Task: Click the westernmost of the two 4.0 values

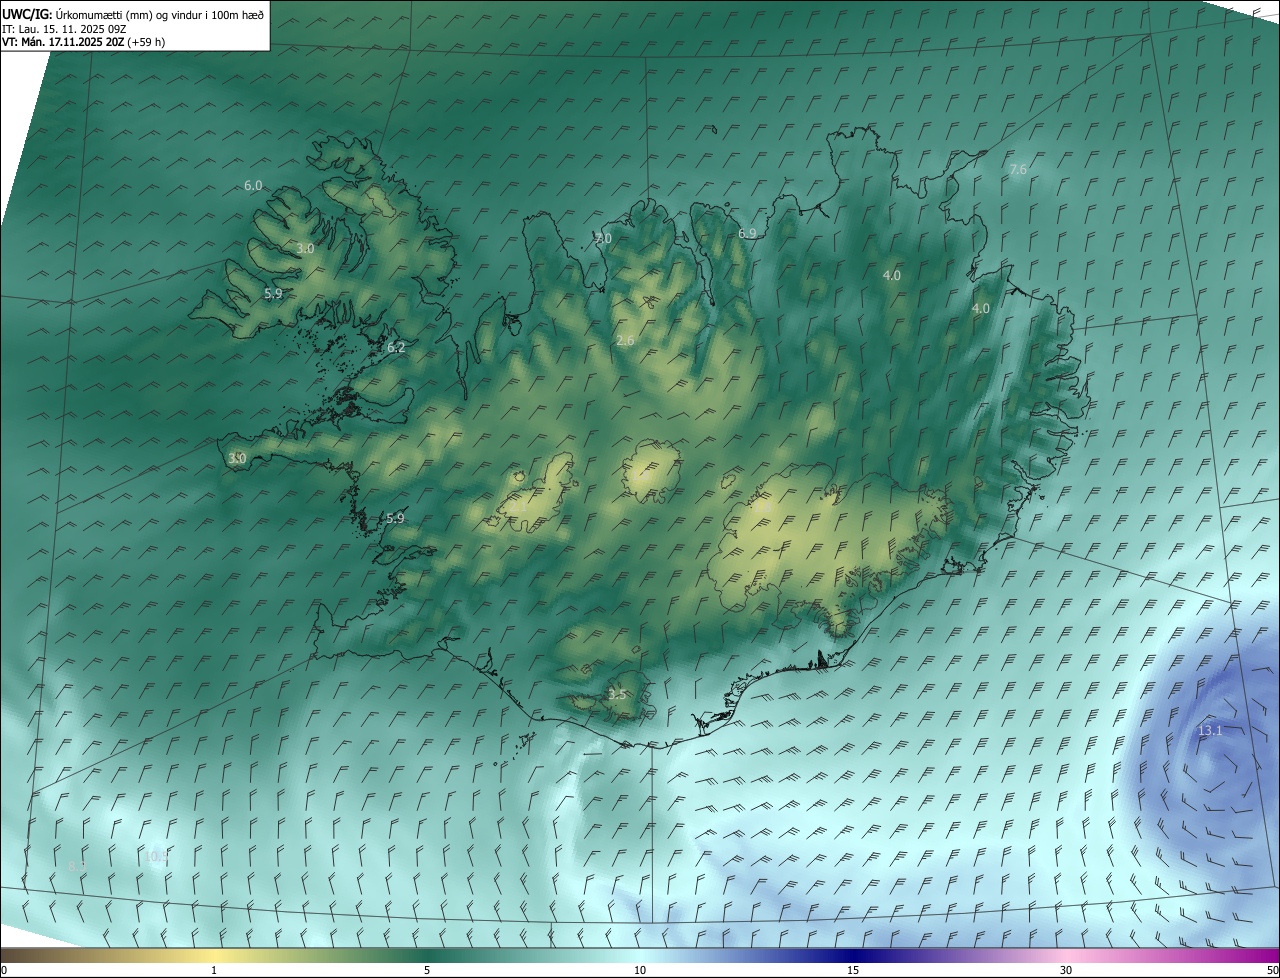Action: (891, 276)
